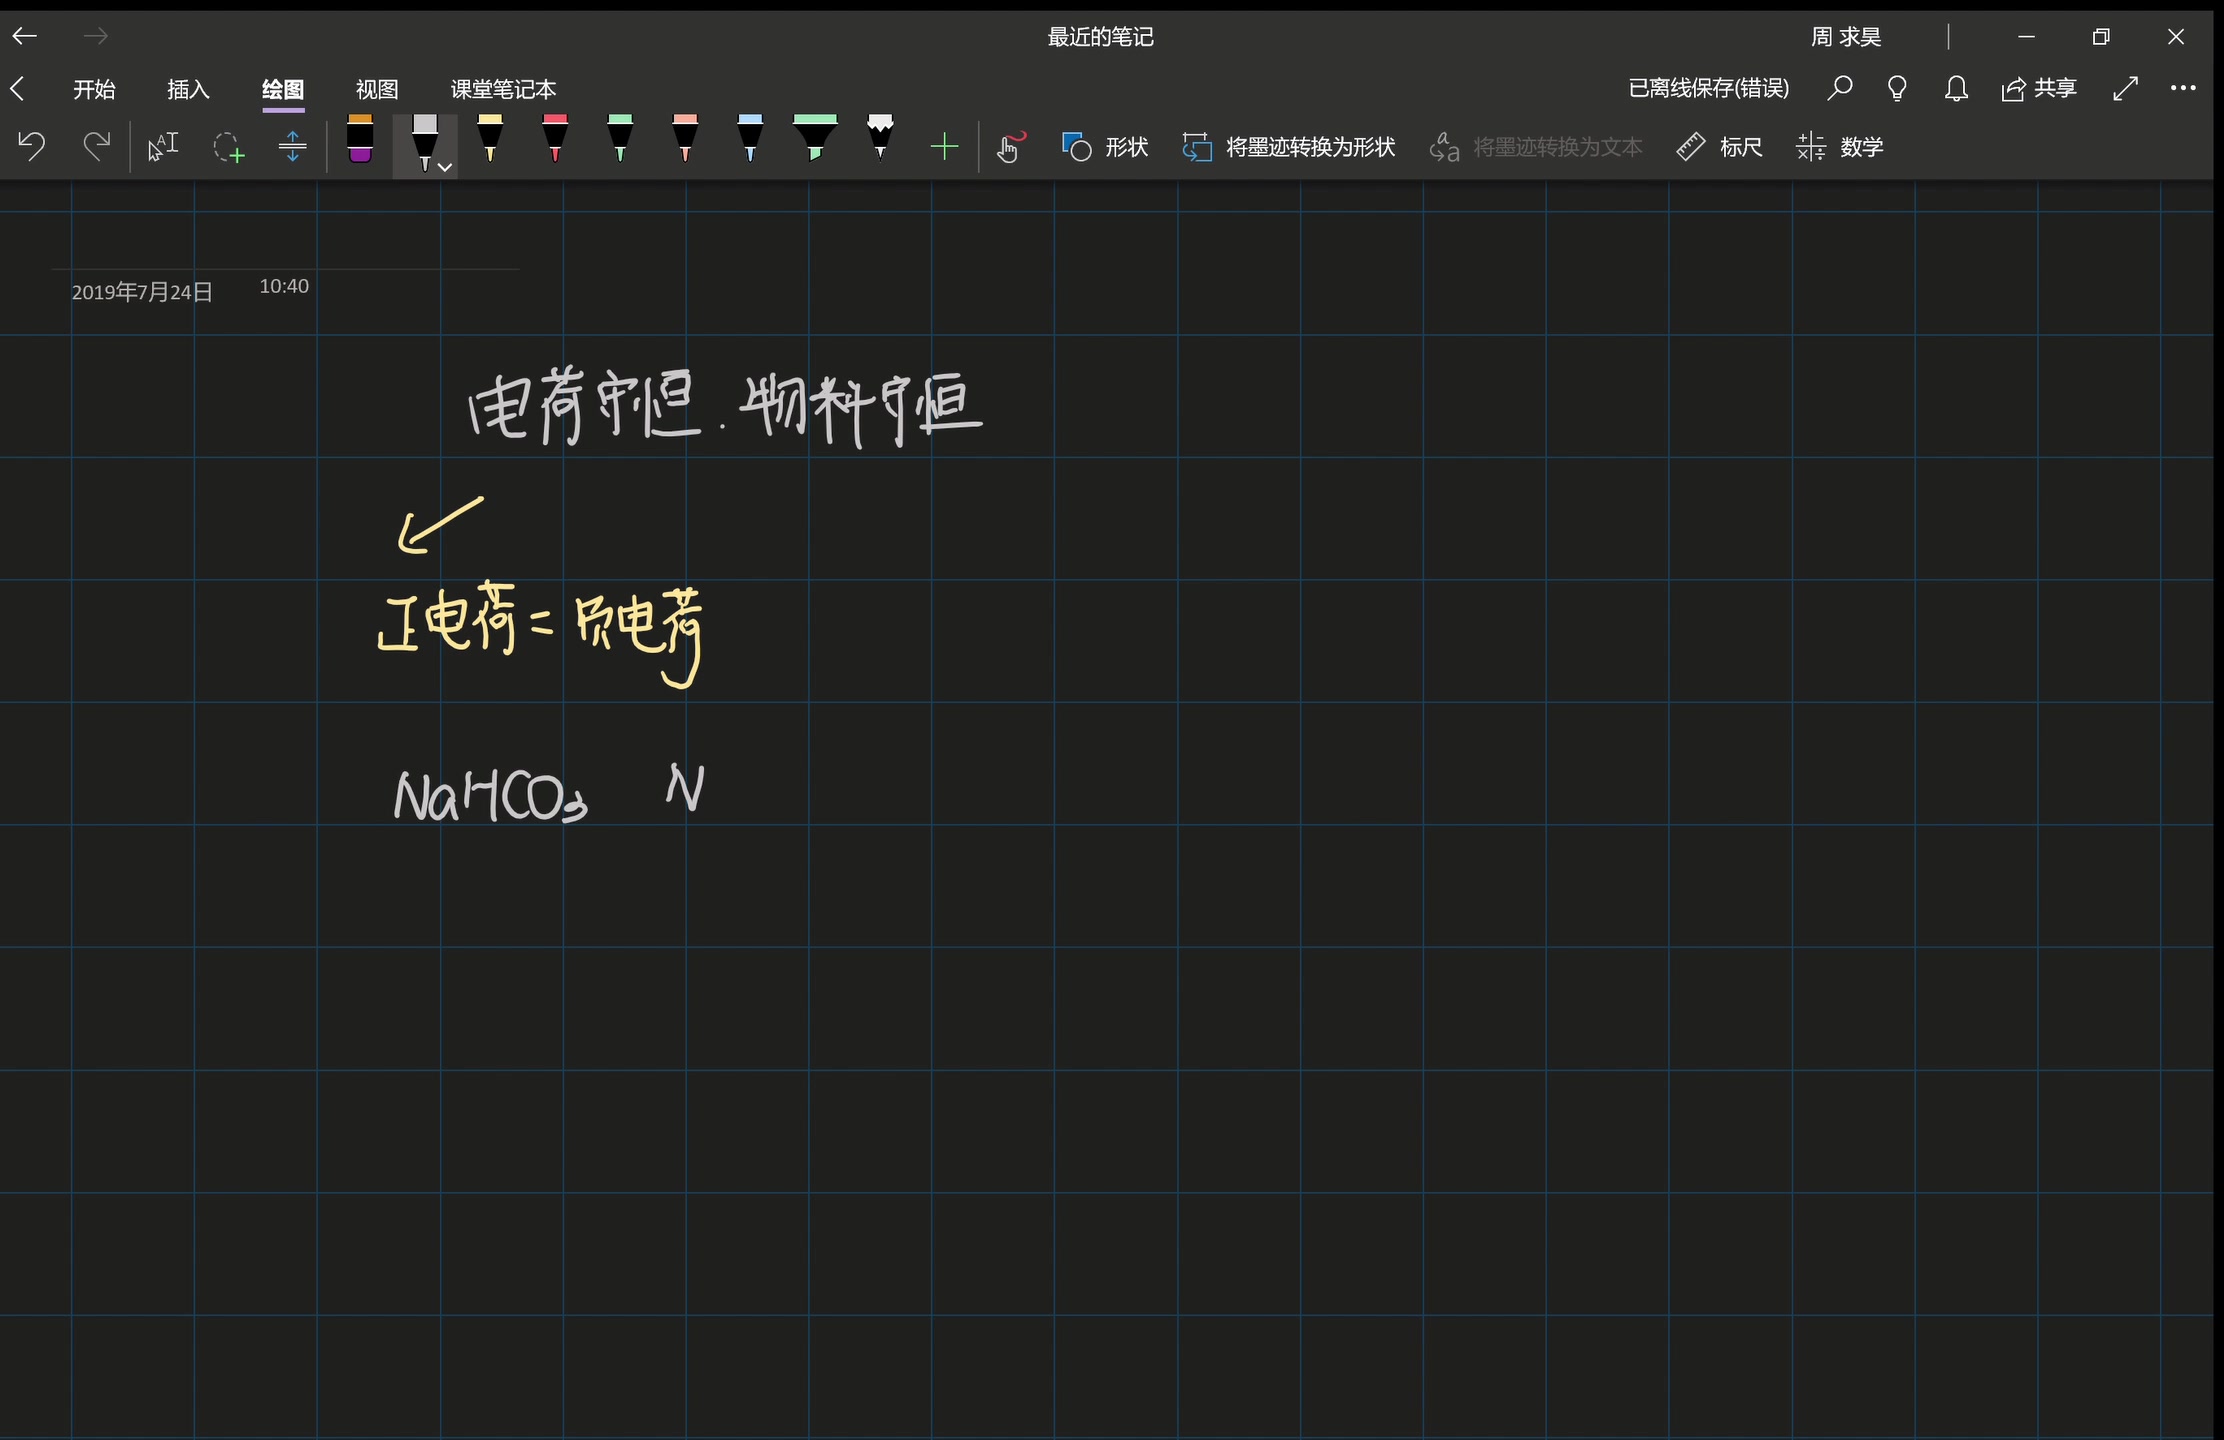Image resolution: width=2224 pixels, height=1440 pixels.
Task: Choose the Insert Space tool
Action: point(292,147)
